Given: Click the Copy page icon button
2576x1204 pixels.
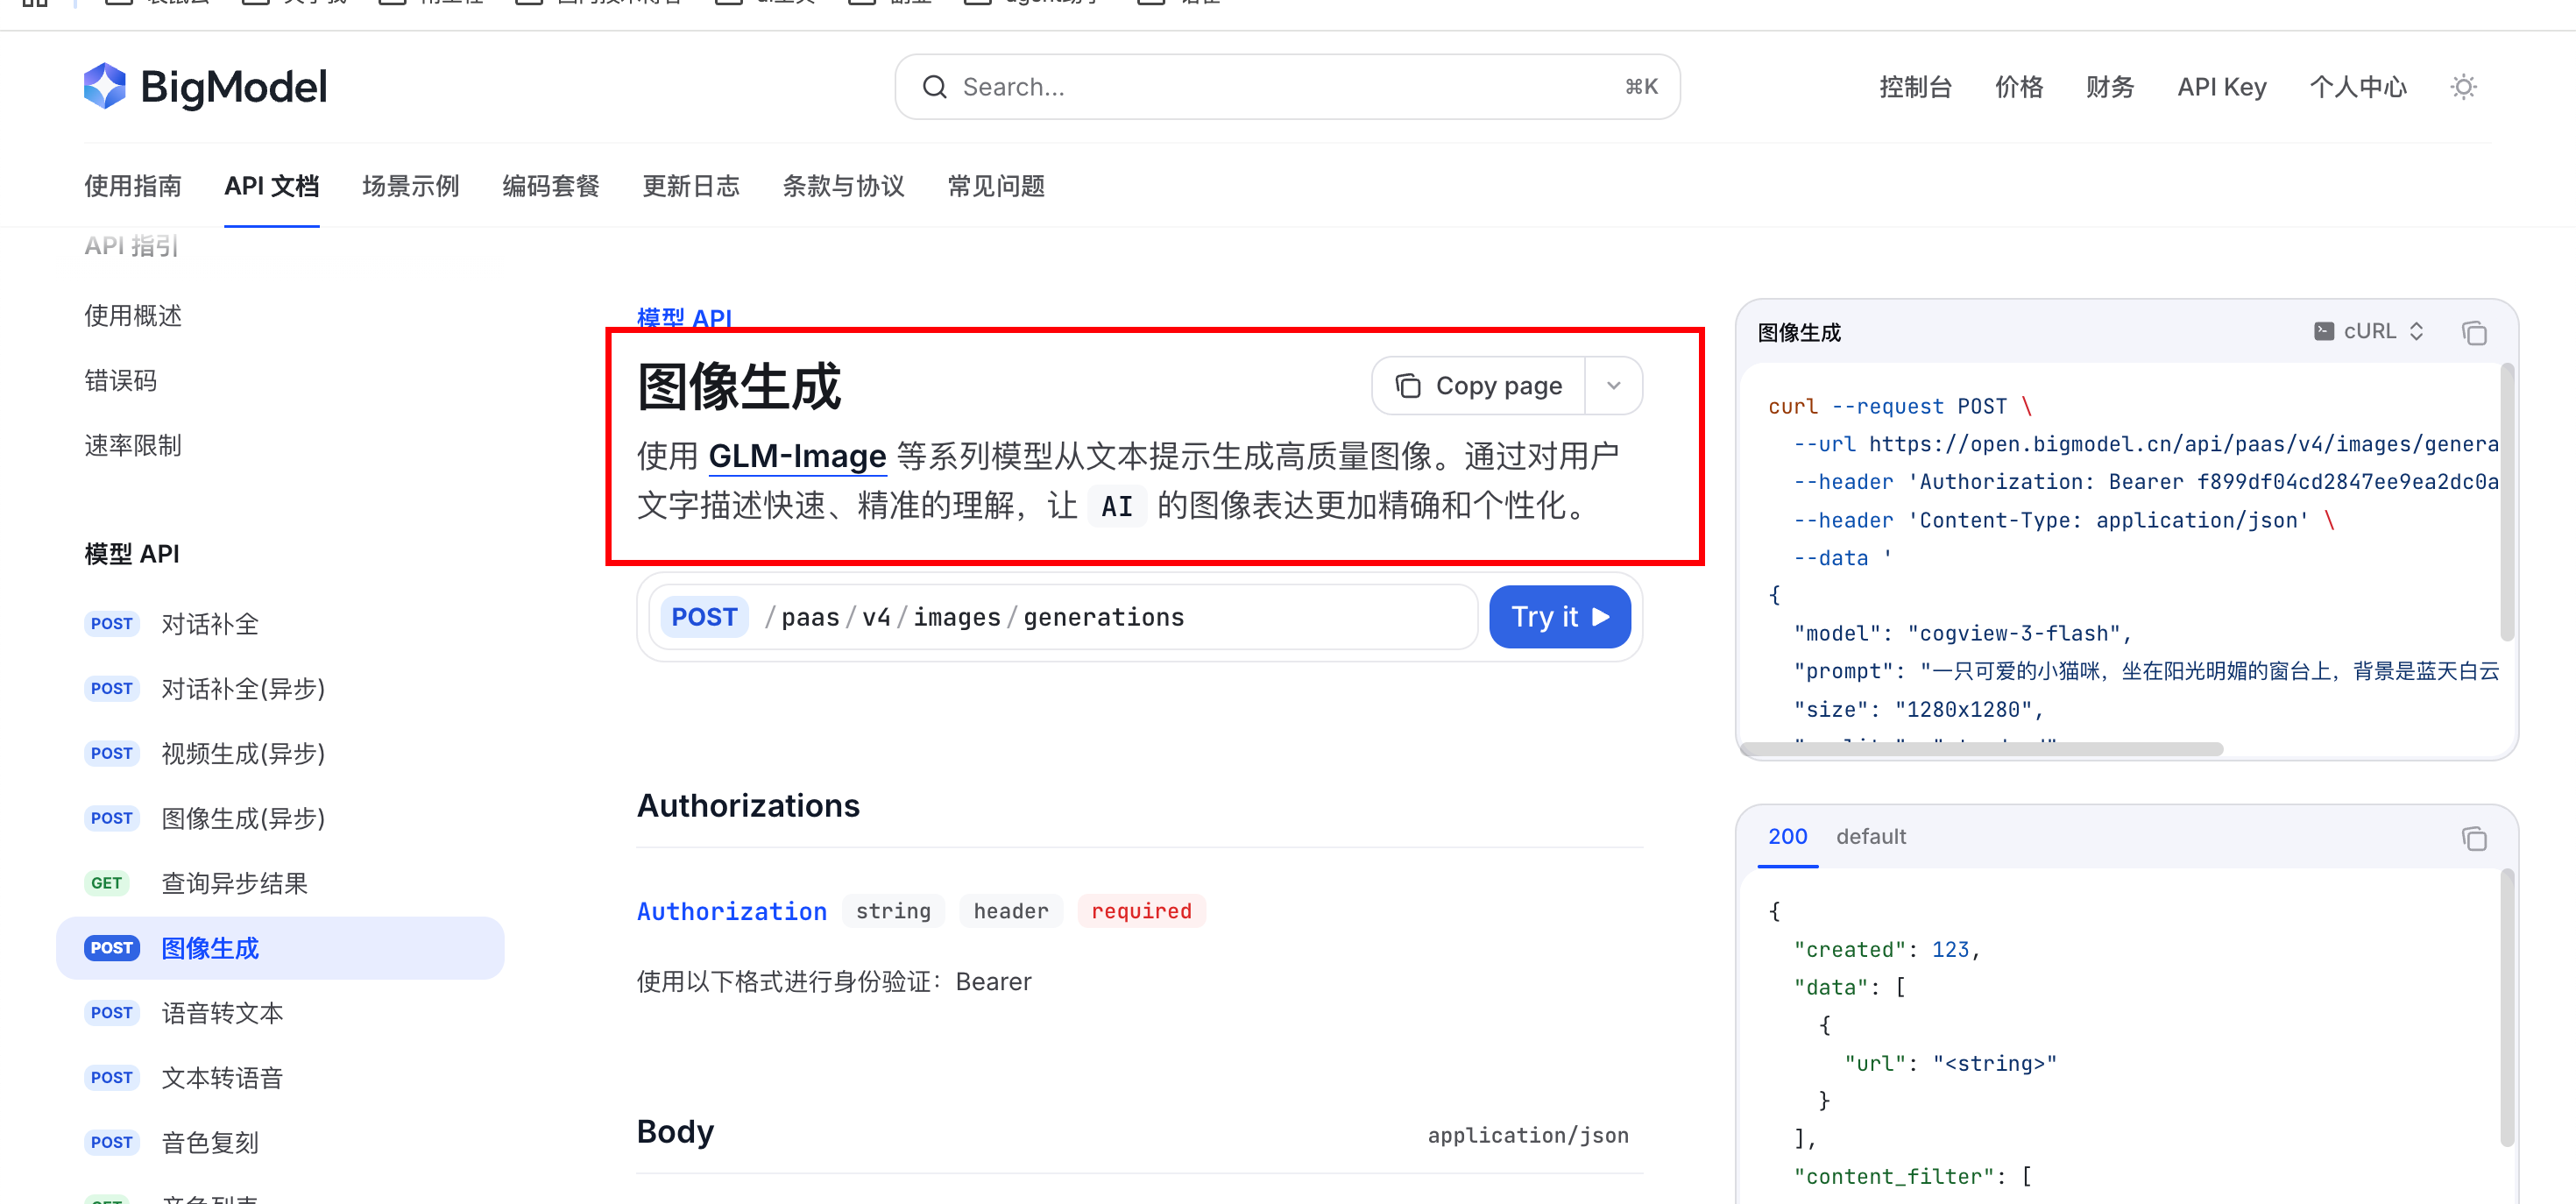Looking at the screenshot, I should (1408, 386).
